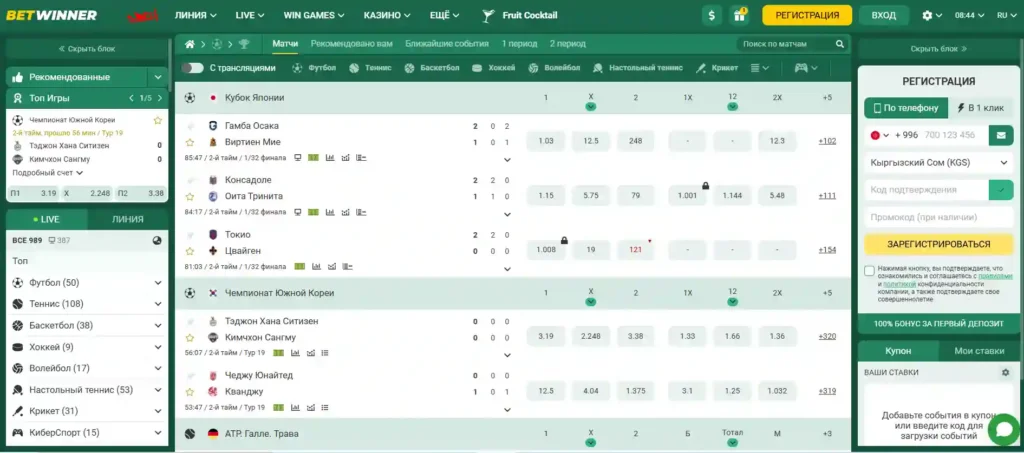Select В 1 клик registration tab
The width and height of the screenshot is (1024, 453).
tap(981, 108)
